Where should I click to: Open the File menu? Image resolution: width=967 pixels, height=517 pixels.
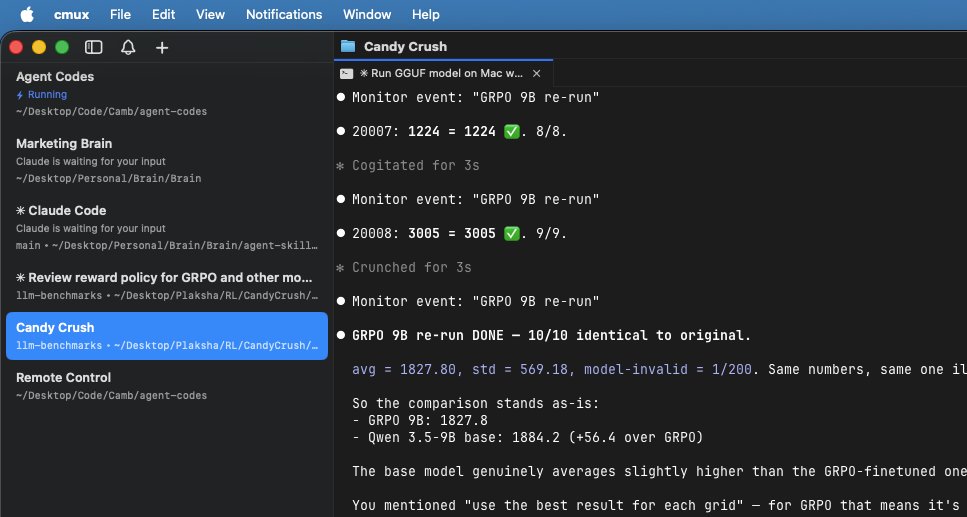pos(120,14)
